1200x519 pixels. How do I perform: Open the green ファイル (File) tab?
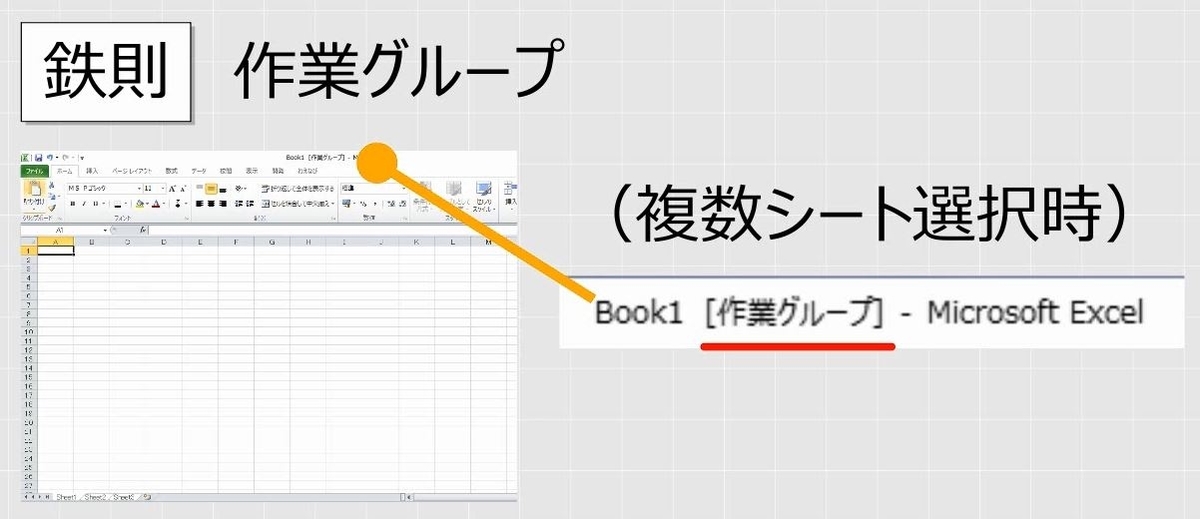[x=35, y=171]
